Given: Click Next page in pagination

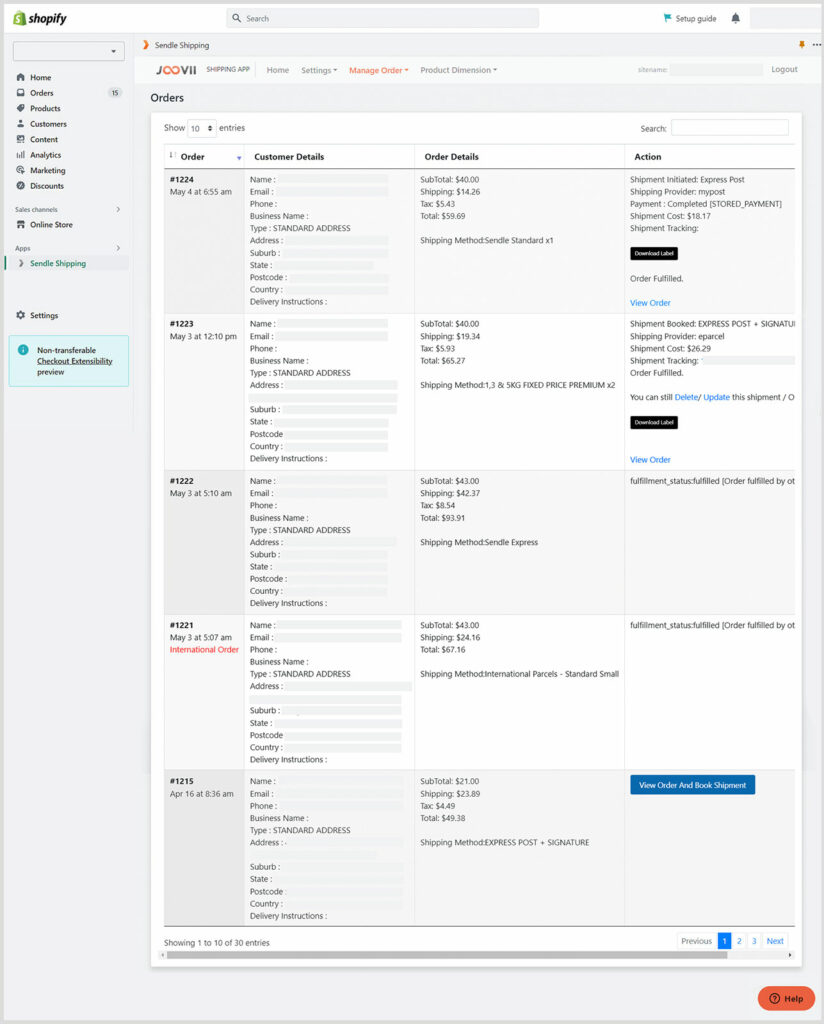Looking at the screenshot, I should (x=775, y=941).
